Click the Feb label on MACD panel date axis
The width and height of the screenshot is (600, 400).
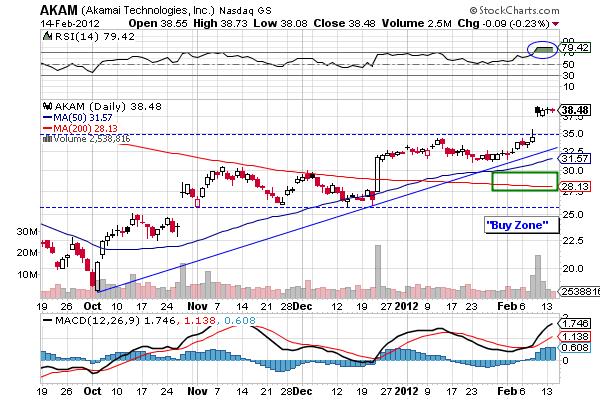coord(507,391)
